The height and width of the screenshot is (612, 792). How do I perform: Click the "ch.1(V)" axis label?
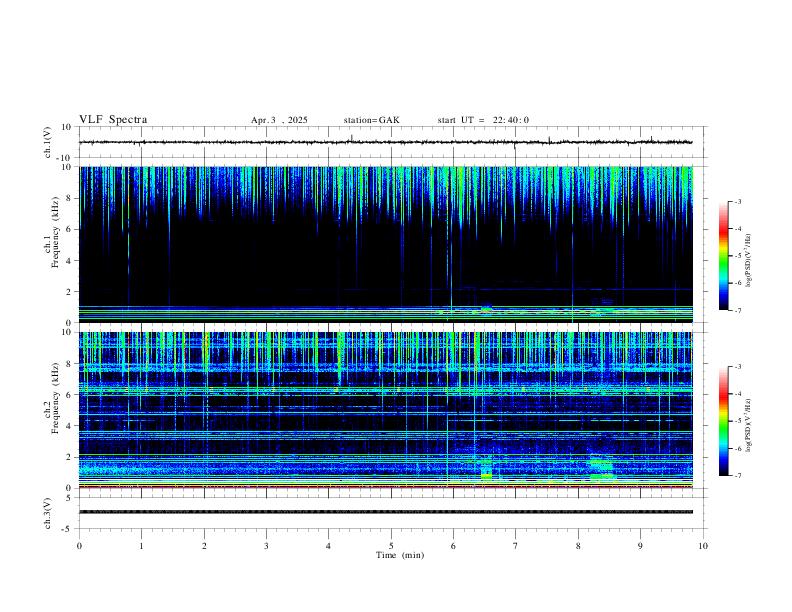coord(47,142)
